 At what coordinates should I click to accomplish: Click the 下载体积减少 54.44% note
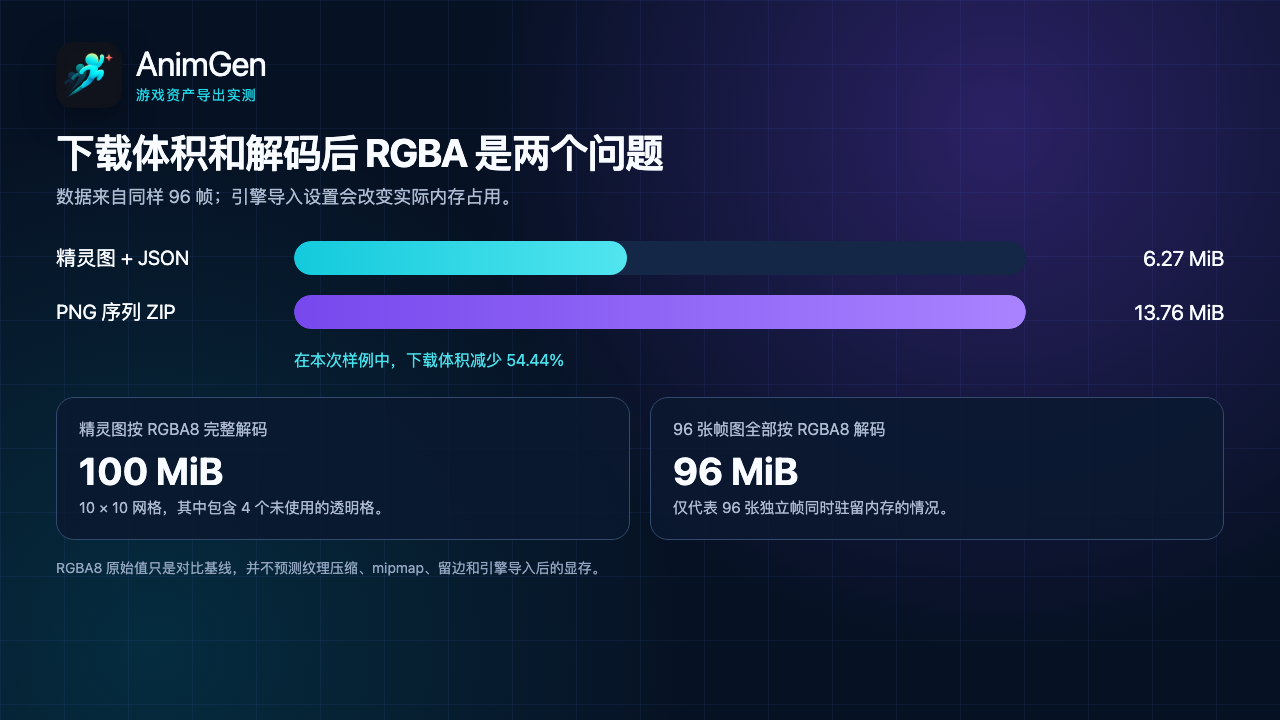pyautogui.click(x=429, y=360)
